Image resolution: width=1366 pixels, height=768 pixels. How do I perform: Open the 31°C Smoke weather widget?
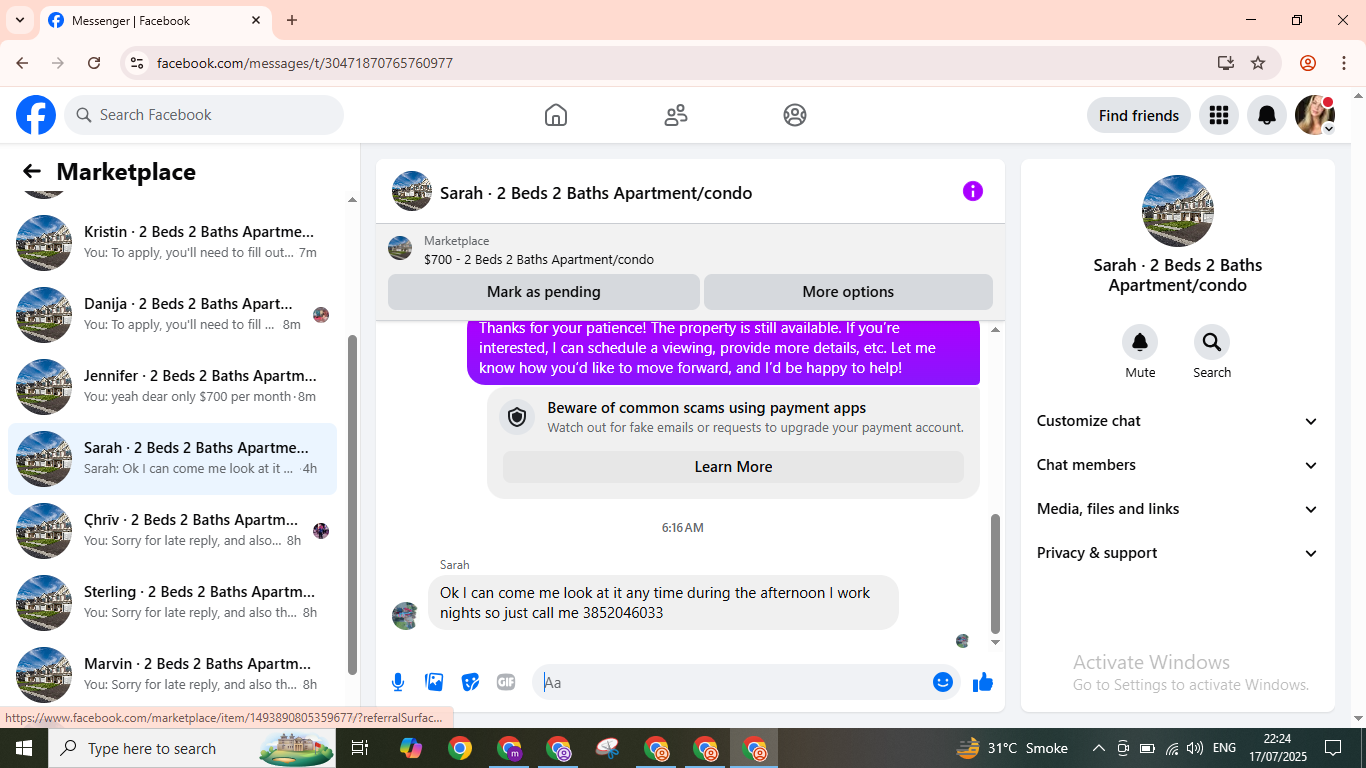[x=1012, y=748]
